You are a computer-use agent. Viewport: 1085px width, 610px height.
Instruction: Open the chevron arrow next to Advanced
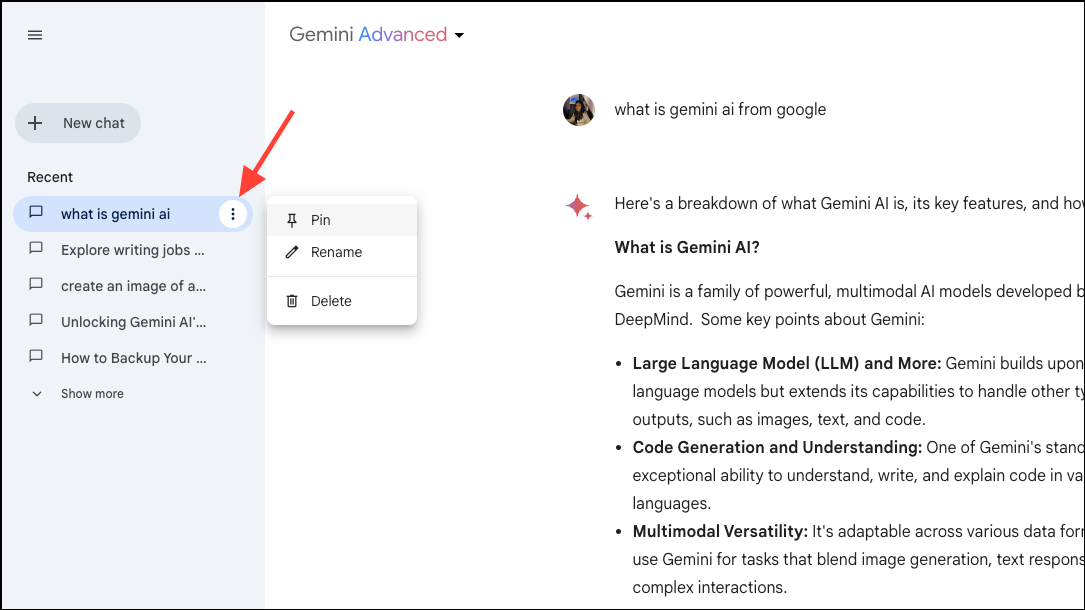tap(459, 34)
